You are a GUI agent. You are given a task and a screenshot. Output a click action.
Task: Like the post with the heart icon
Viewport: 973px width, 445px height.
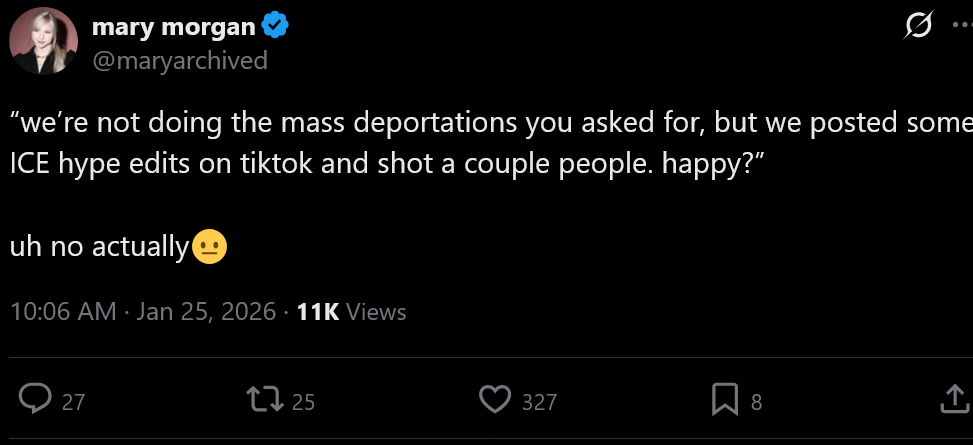click(x=495, y=401)
